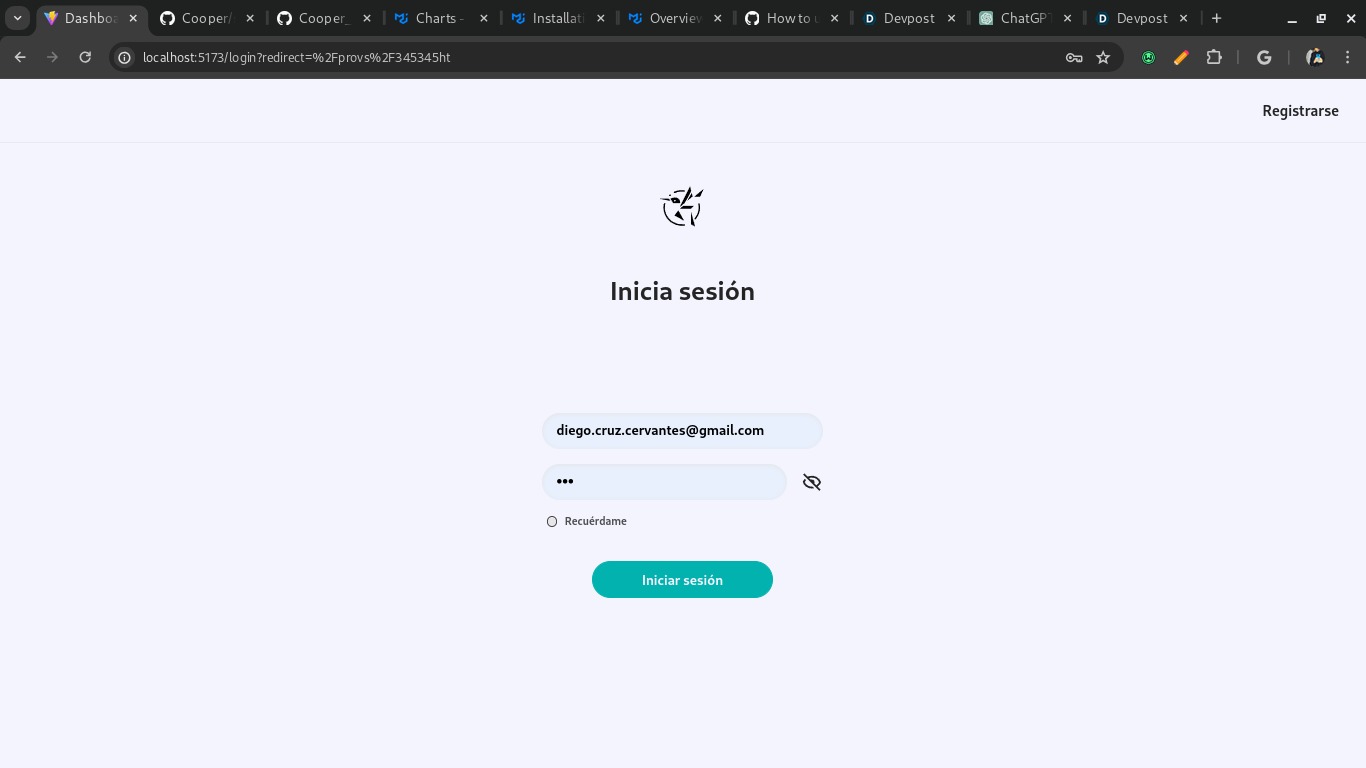Reload the page with the refresh icon

[85, 58]
